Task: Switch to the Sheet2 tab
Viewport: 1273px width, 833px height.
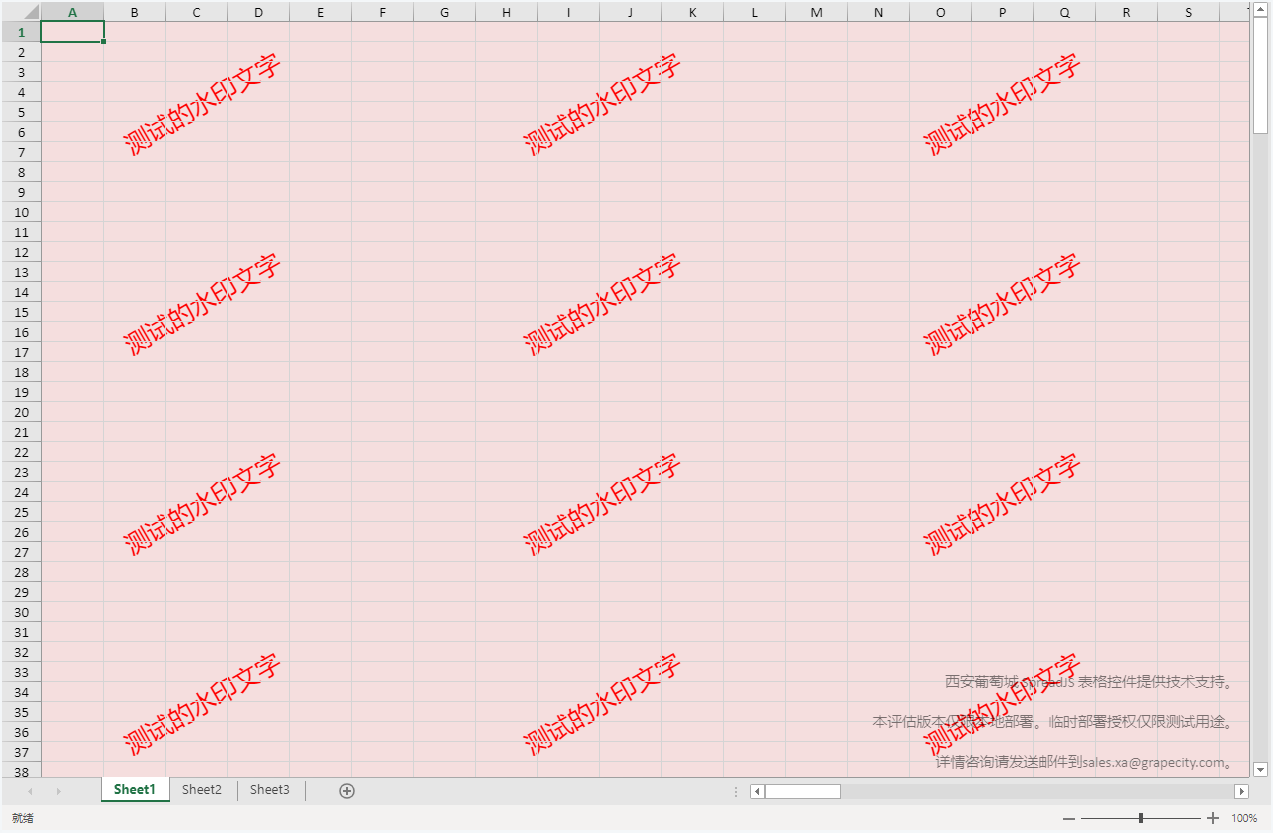Action: click(x=202, y=790)
